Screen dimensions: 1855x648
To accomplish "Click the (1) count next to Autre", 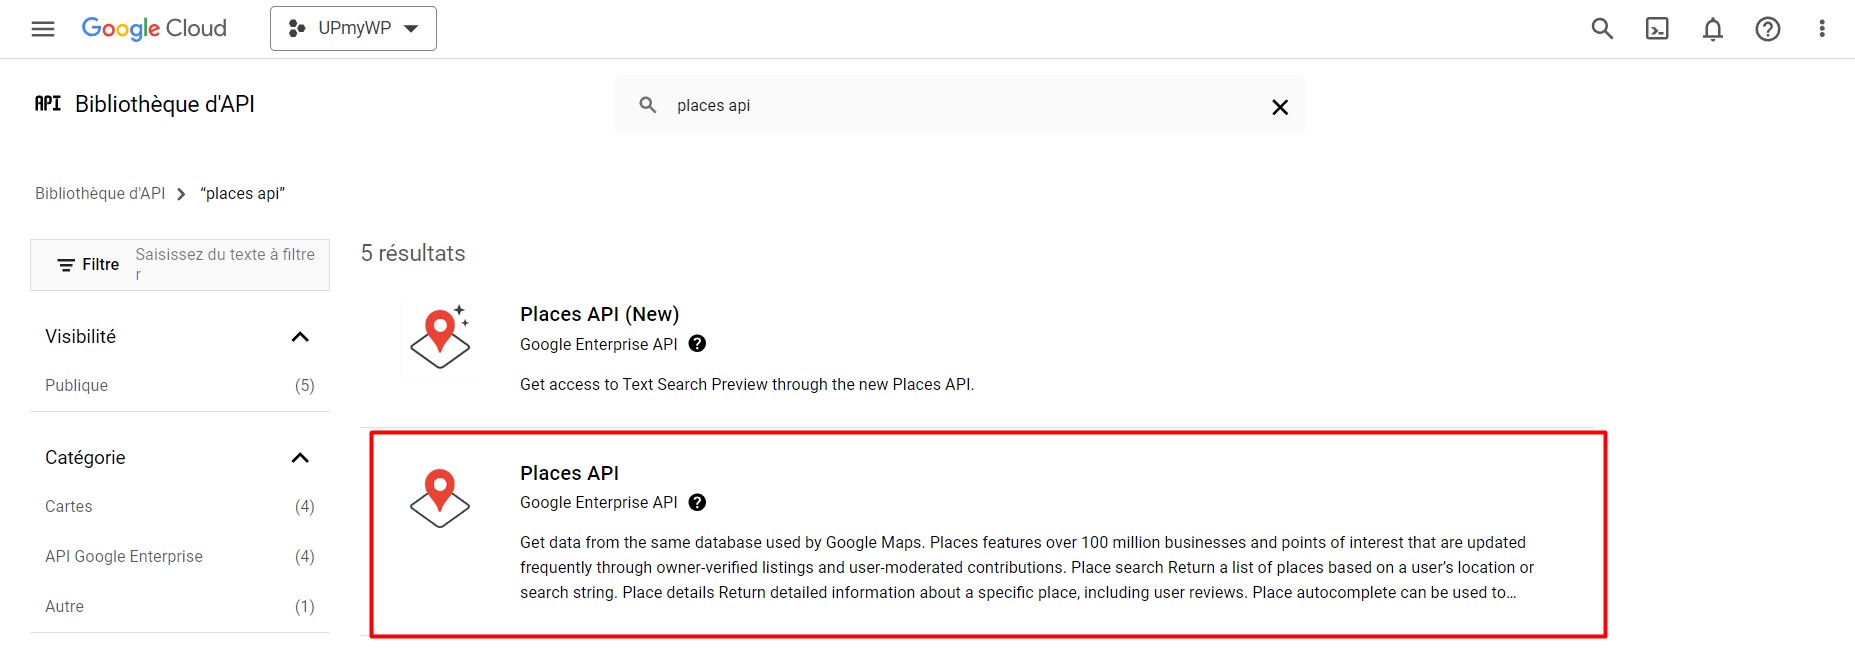I will tap(305, 606).
